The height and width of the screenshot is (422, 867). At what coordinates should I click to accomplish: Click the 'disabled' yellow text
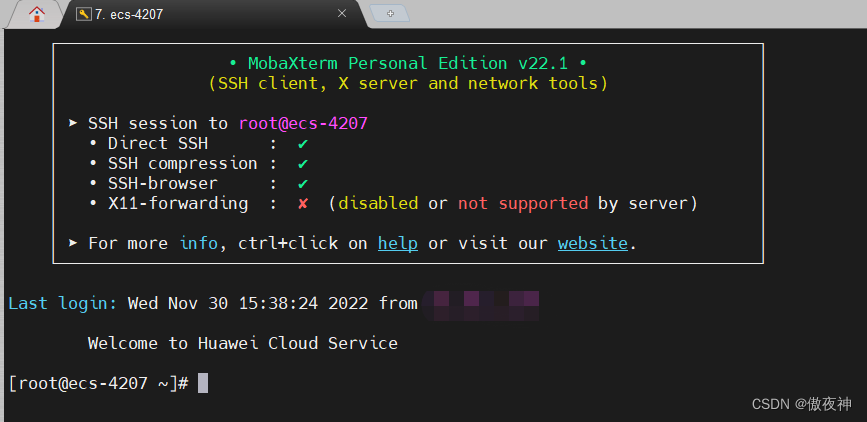coord(378,204)
